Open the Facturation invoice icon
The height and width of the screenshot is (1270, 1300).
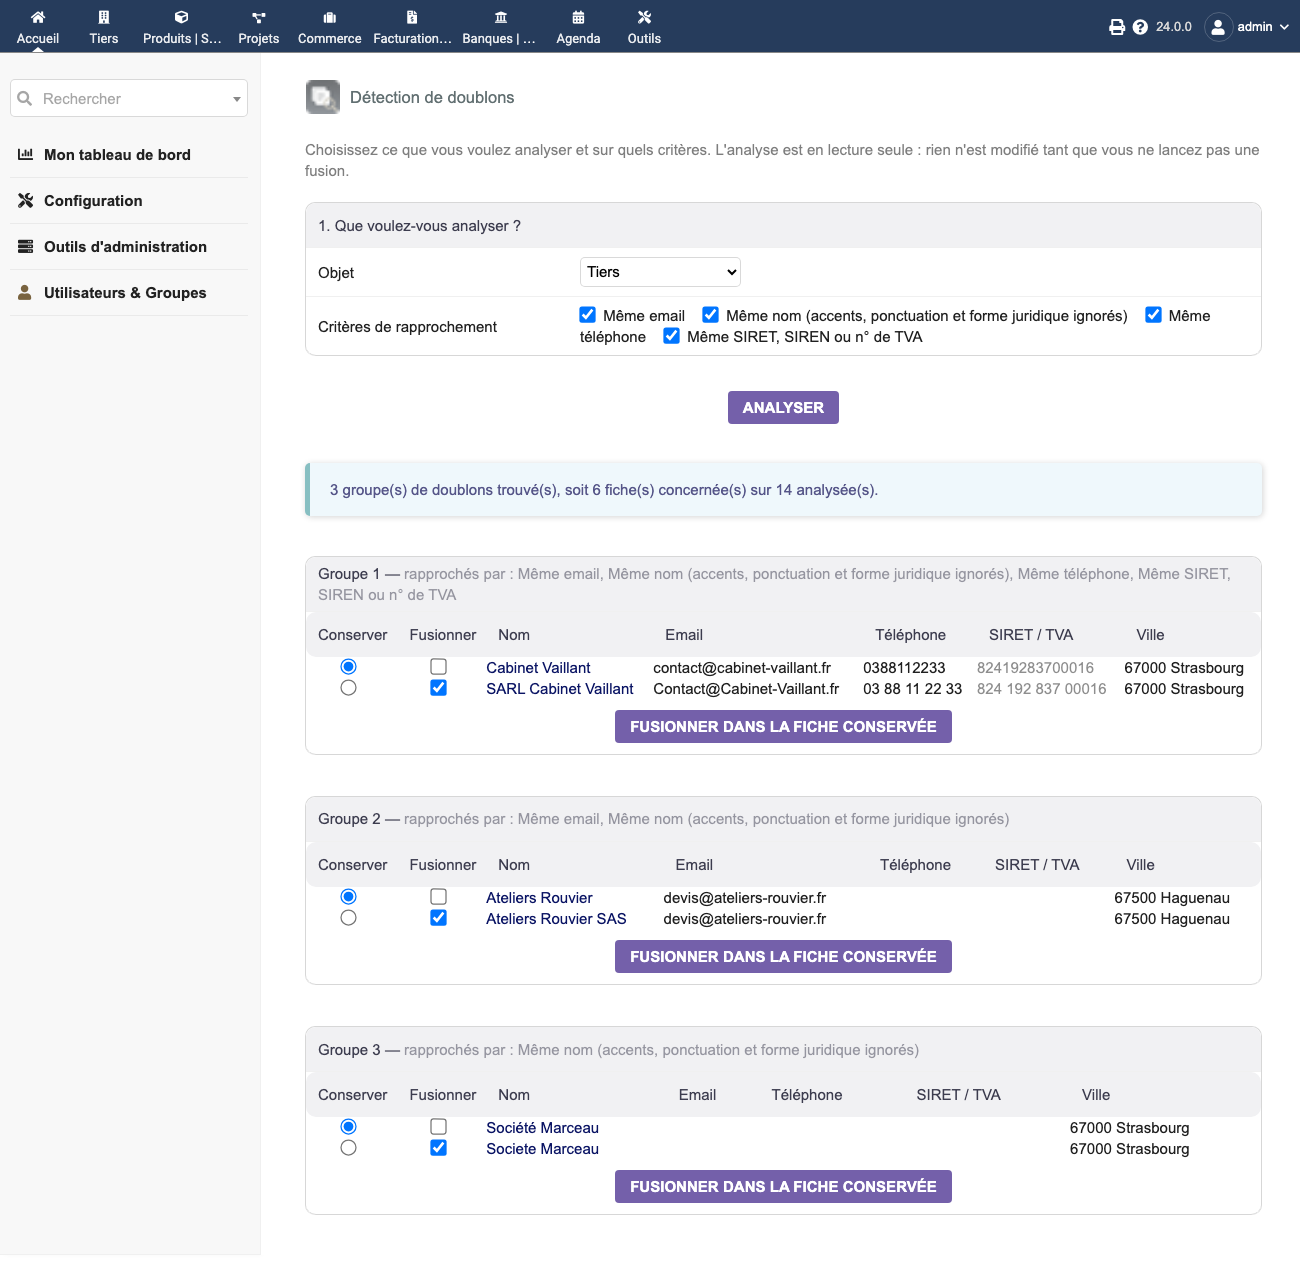coord(412,17)
